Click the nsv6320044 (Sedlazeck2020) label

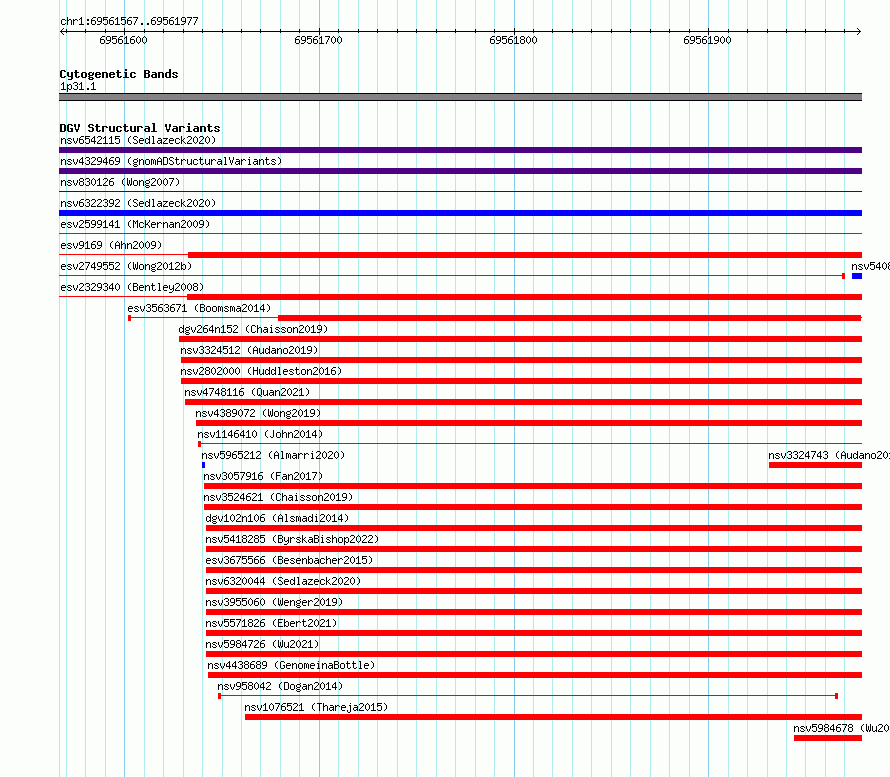283,581
